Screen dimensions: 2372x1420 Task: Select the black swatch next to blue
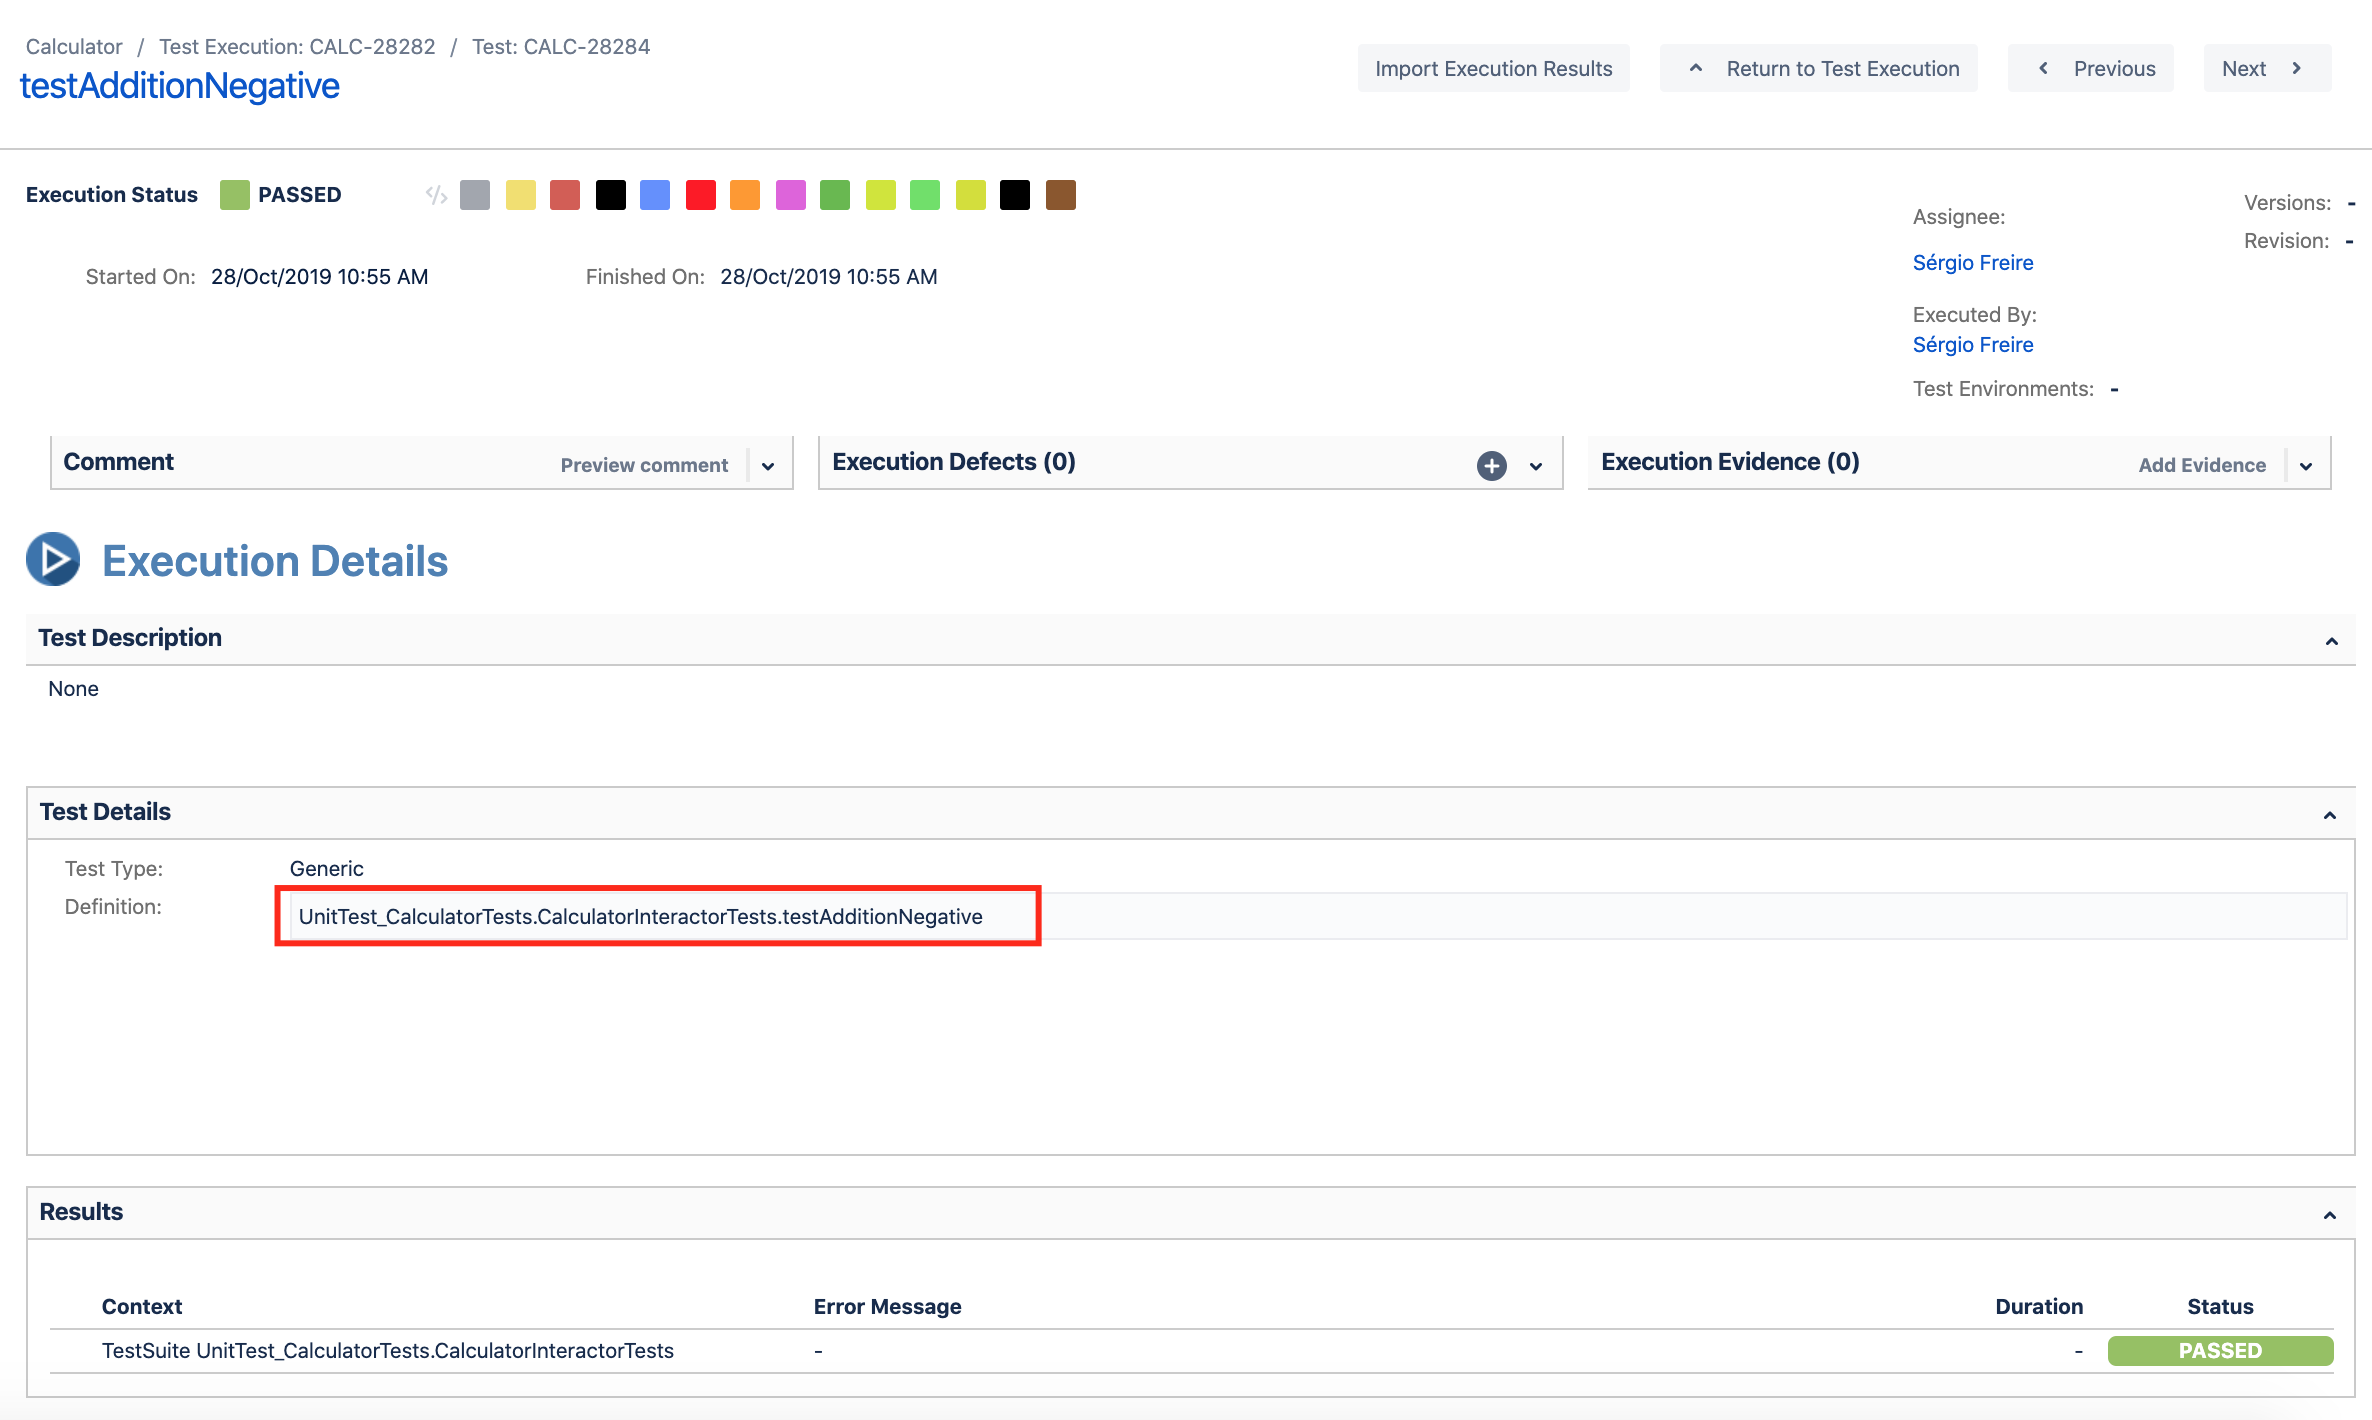610,195
